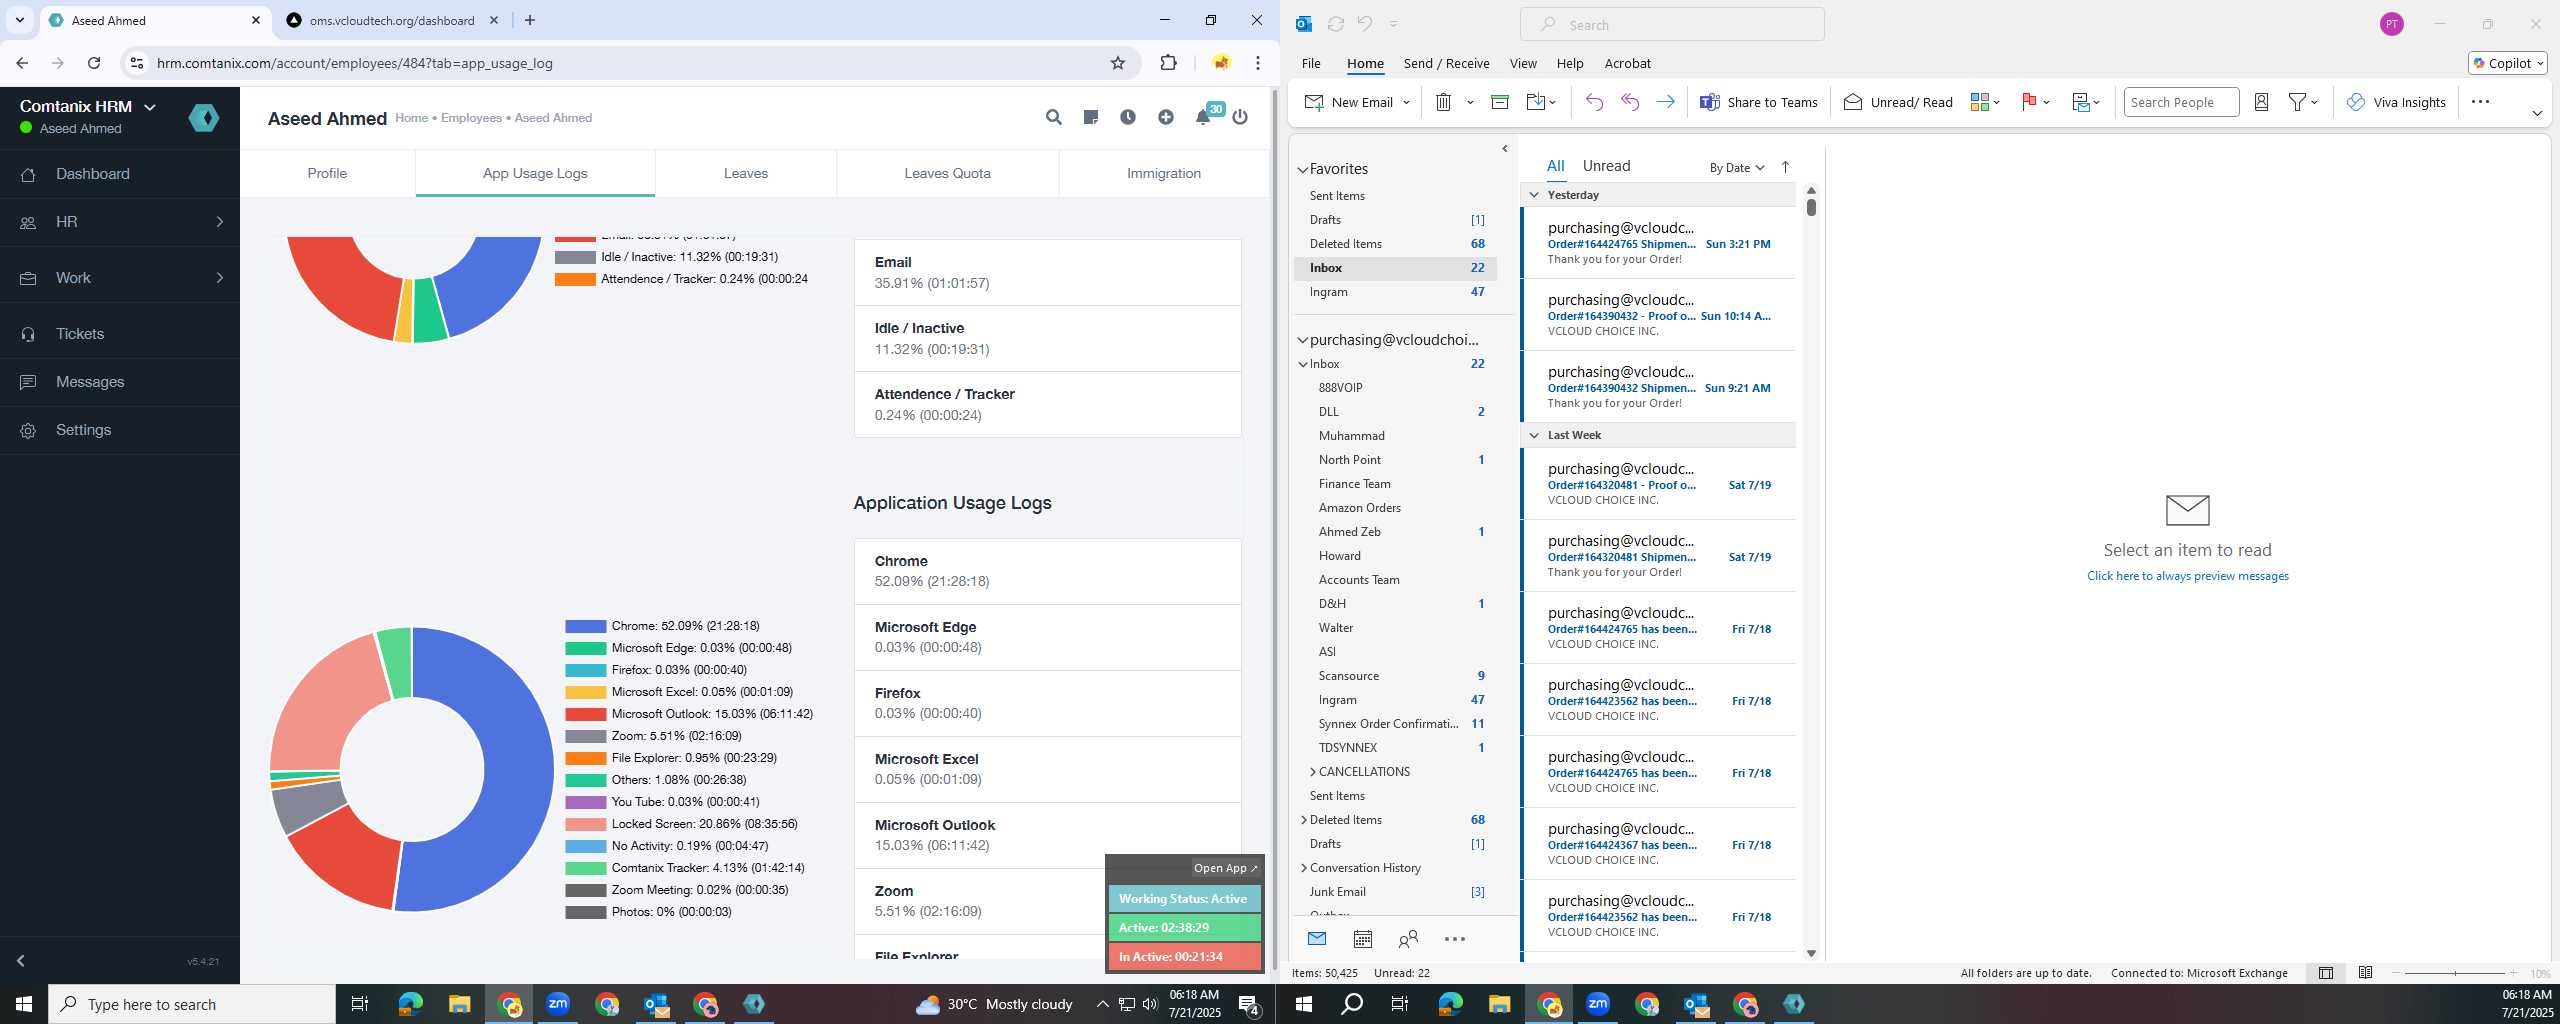Click the Outlook top search box

point(1671,24)
